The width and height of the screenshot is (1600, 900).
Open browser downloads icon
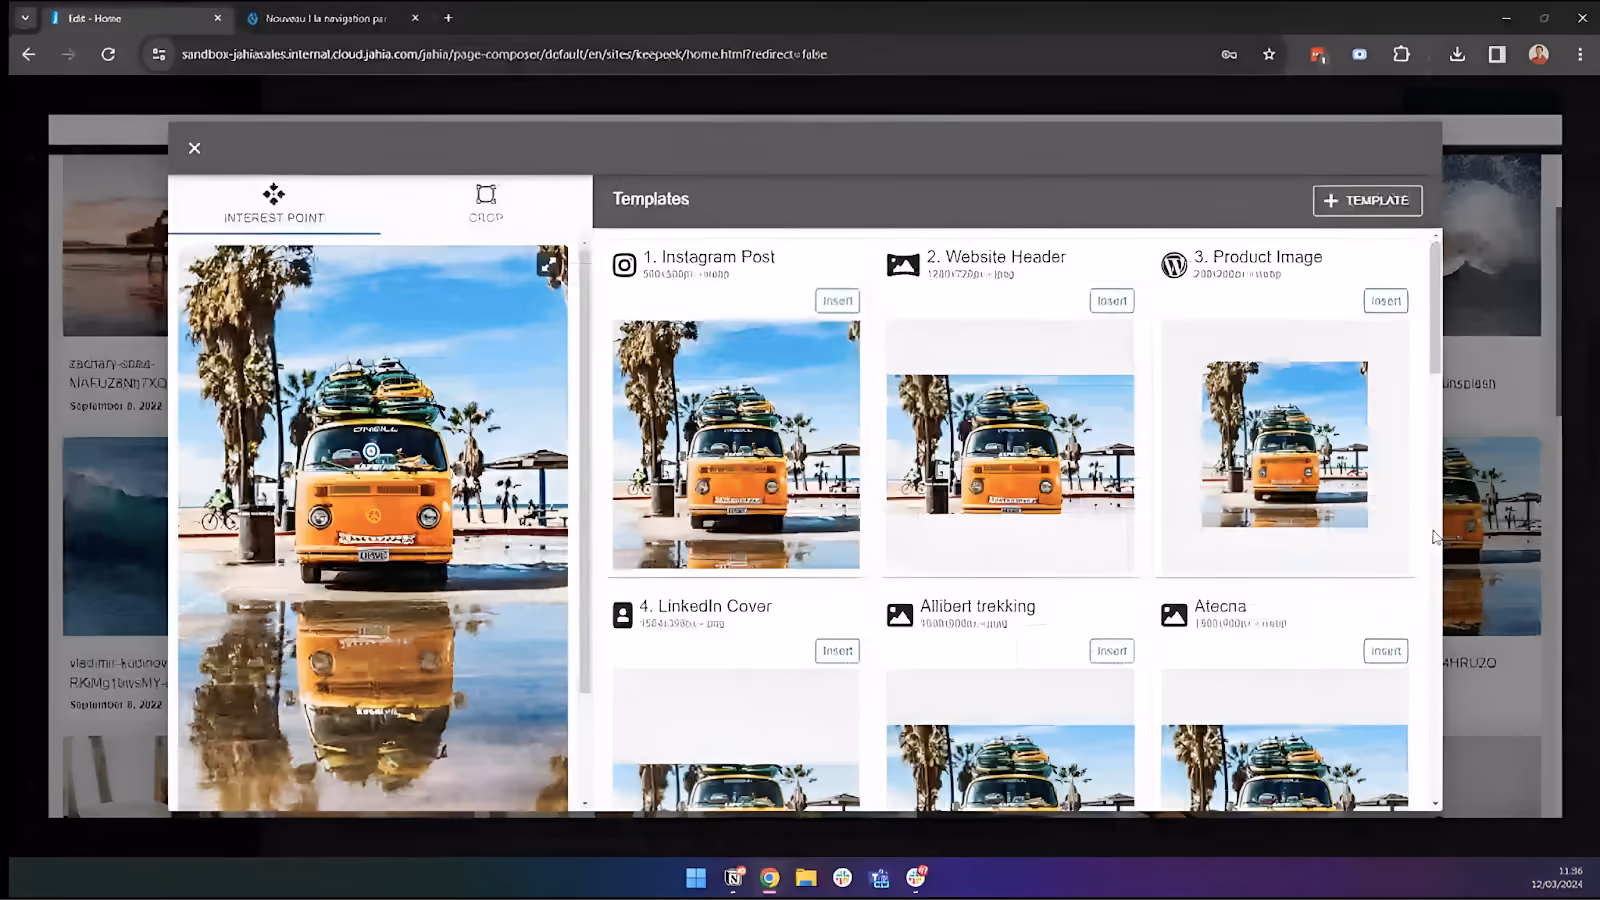pos(1457,54)
